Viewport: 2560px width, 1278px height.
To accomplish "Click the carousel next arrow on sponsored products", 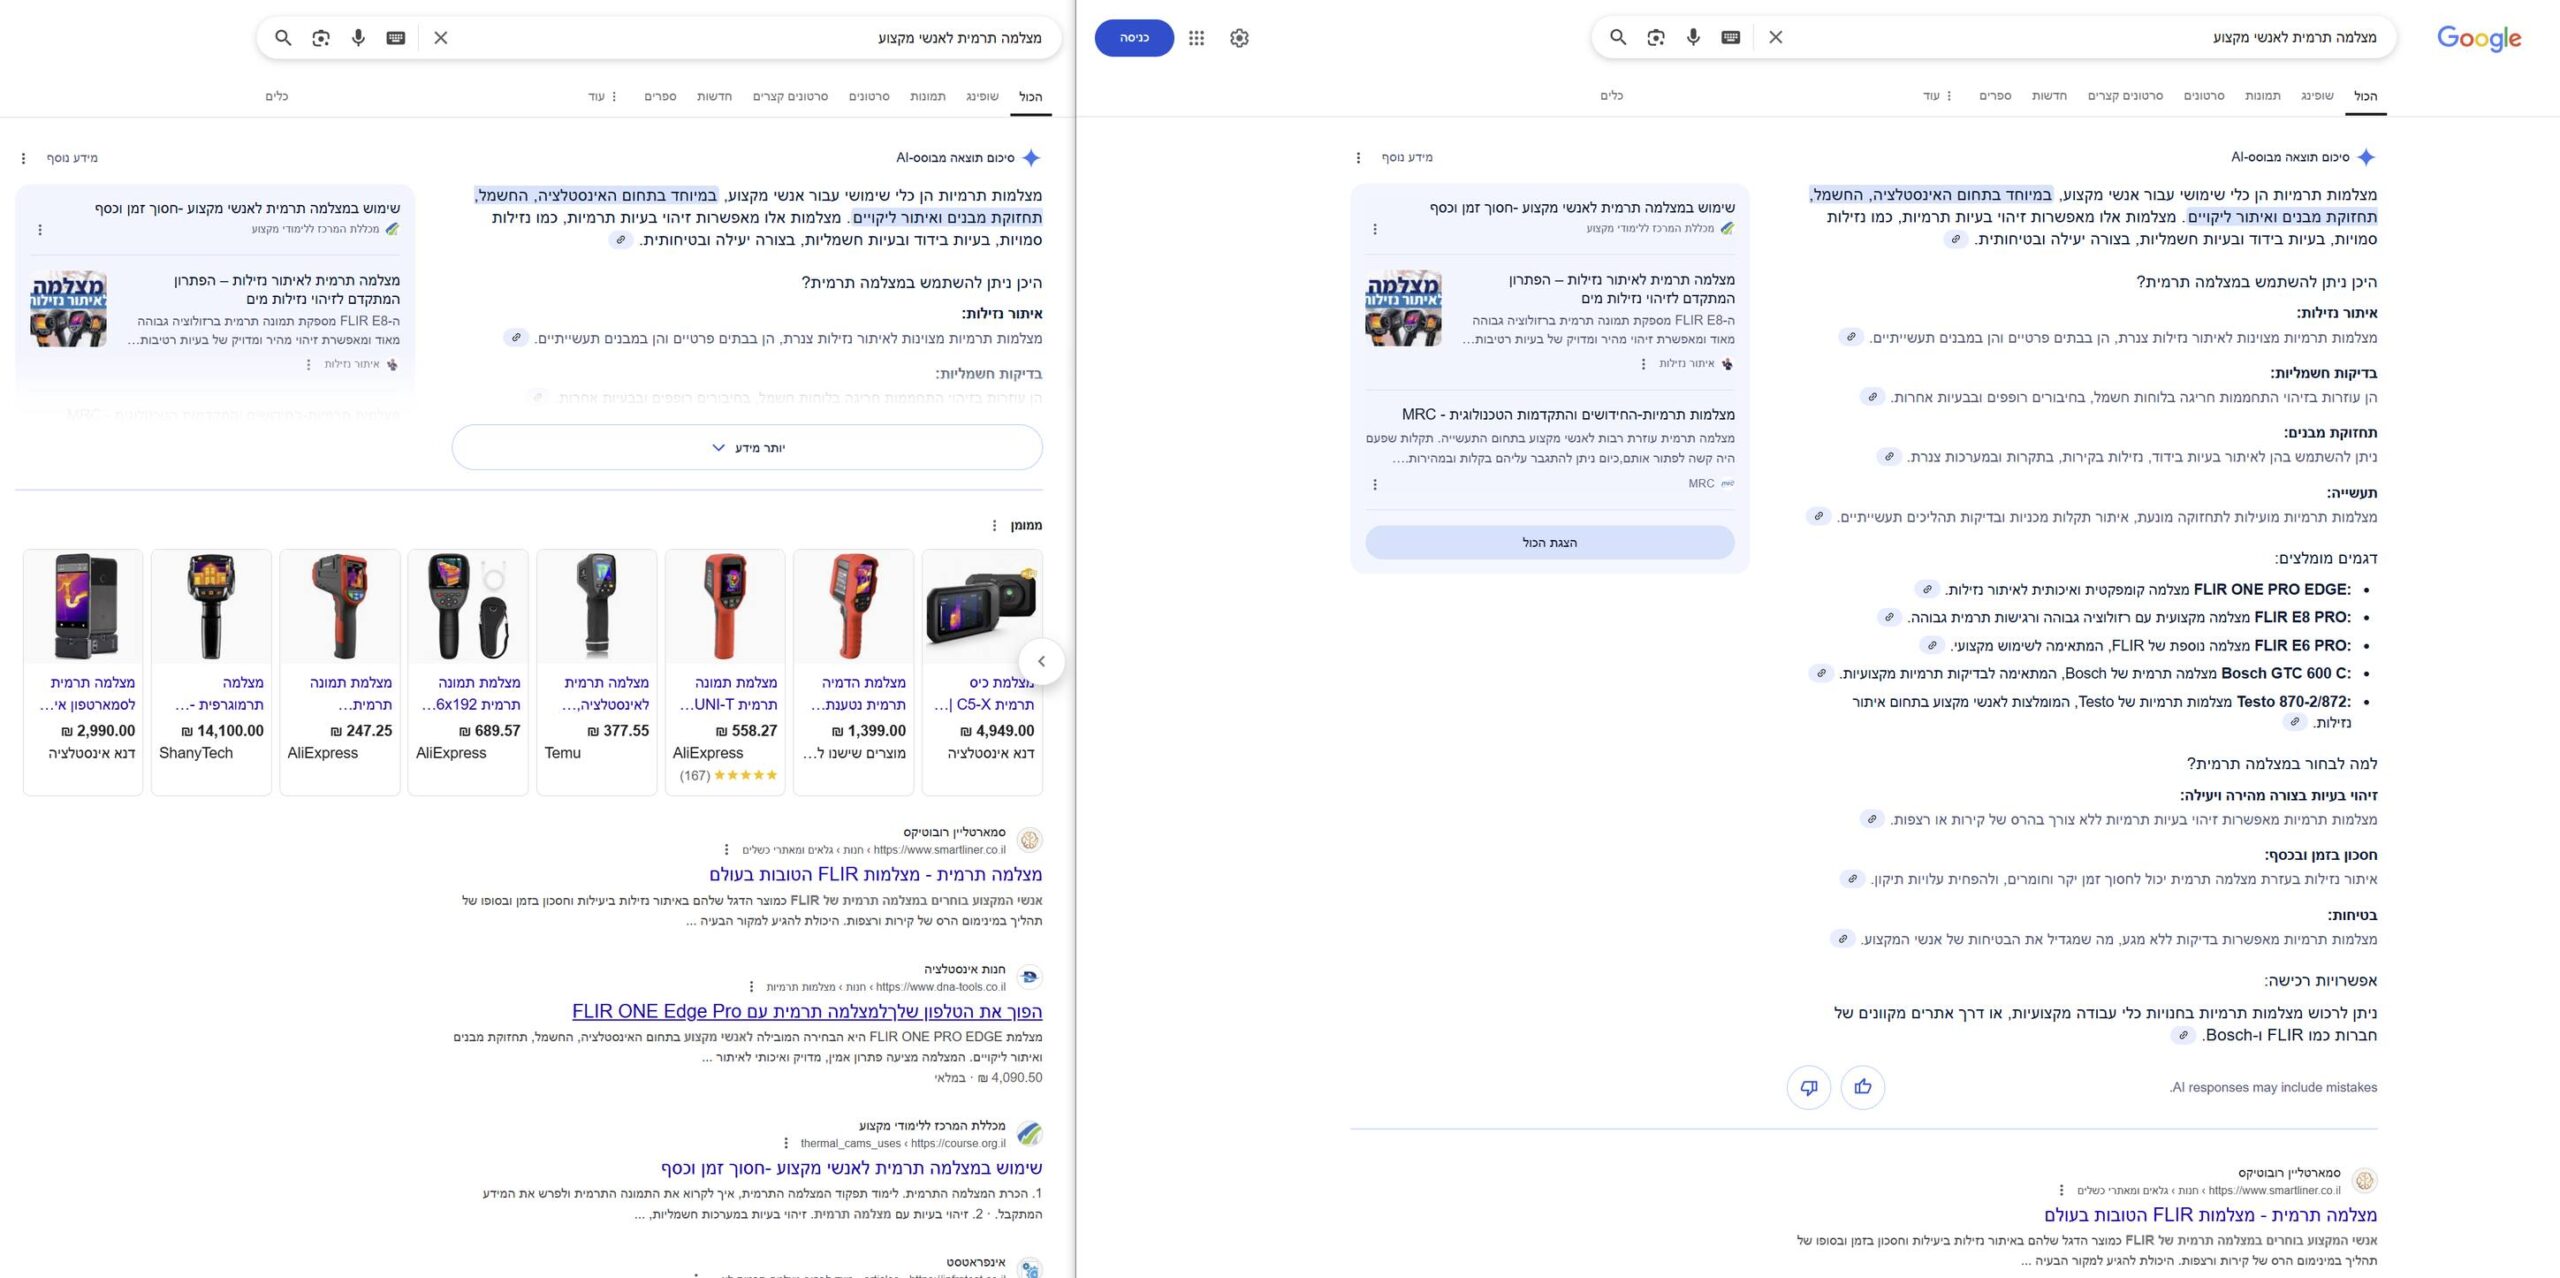I will pos(1041,661).
